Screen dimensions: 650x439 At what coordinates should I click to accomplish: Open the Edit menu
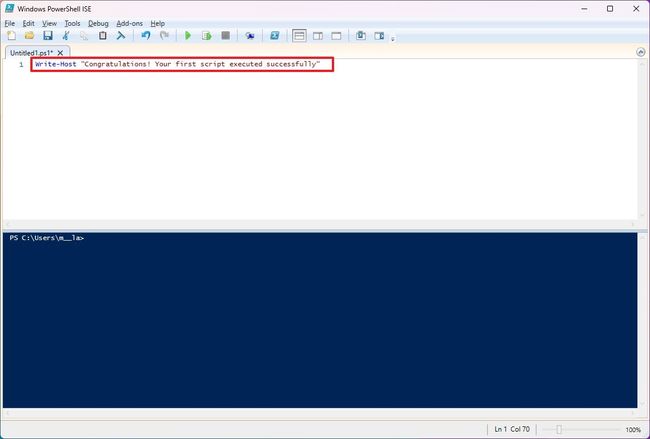tap(29, 24)
